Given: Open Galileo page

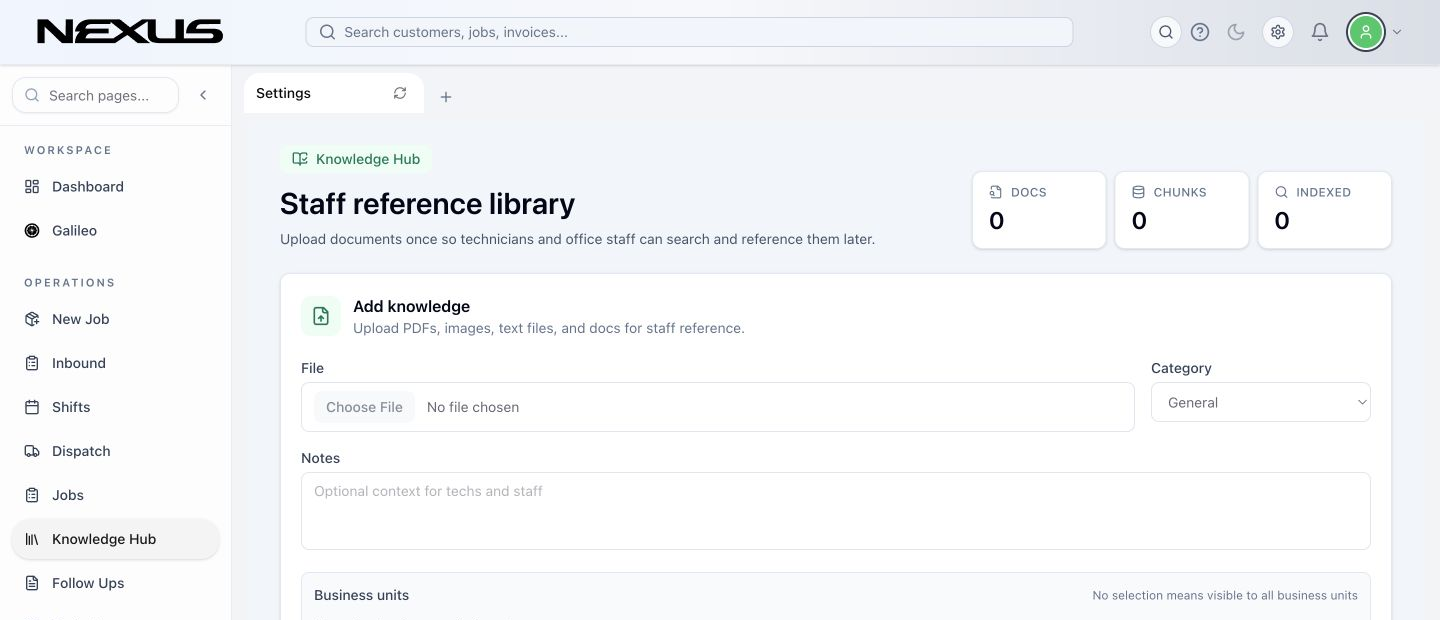Looking at the screenshot, I should [115, 231].
